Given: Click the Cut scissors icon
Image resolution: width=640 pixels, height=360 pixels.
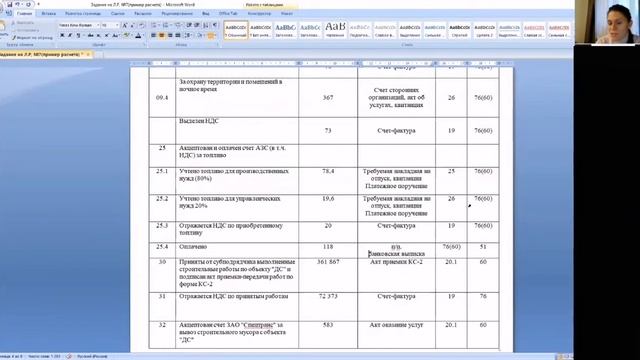Looking at the screenshot, I should tap(13, 23).
